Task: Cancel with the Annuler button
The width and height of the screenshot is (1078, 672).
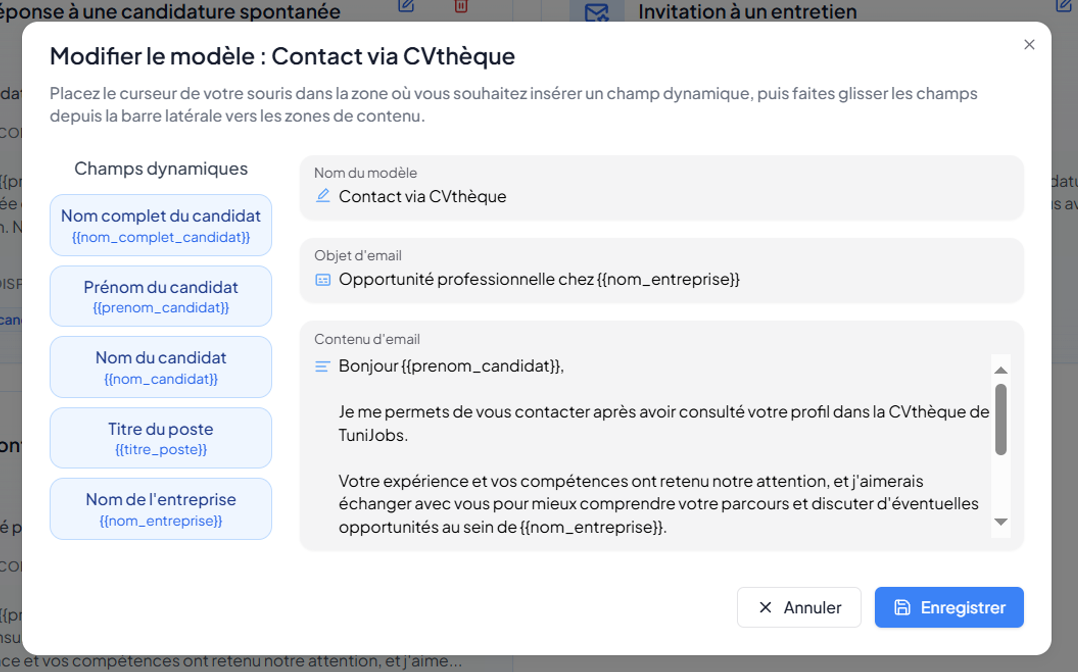Action: pyautogui.click(x=799, y=607)
